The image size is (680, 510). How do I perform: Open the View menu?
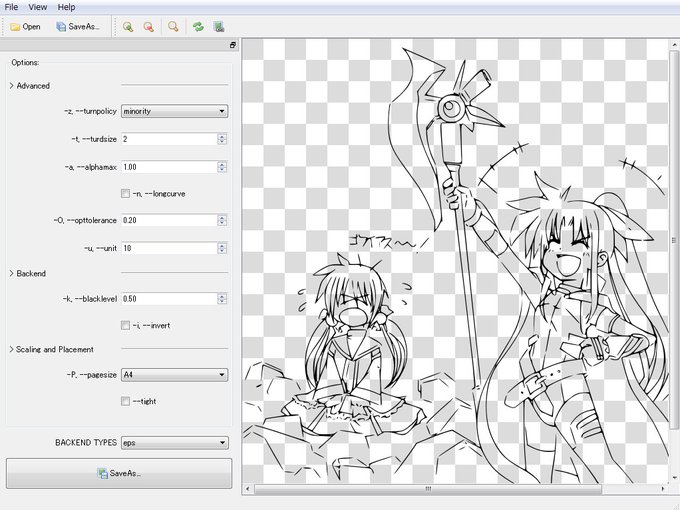pyautogui.click(x=38, y=7)
